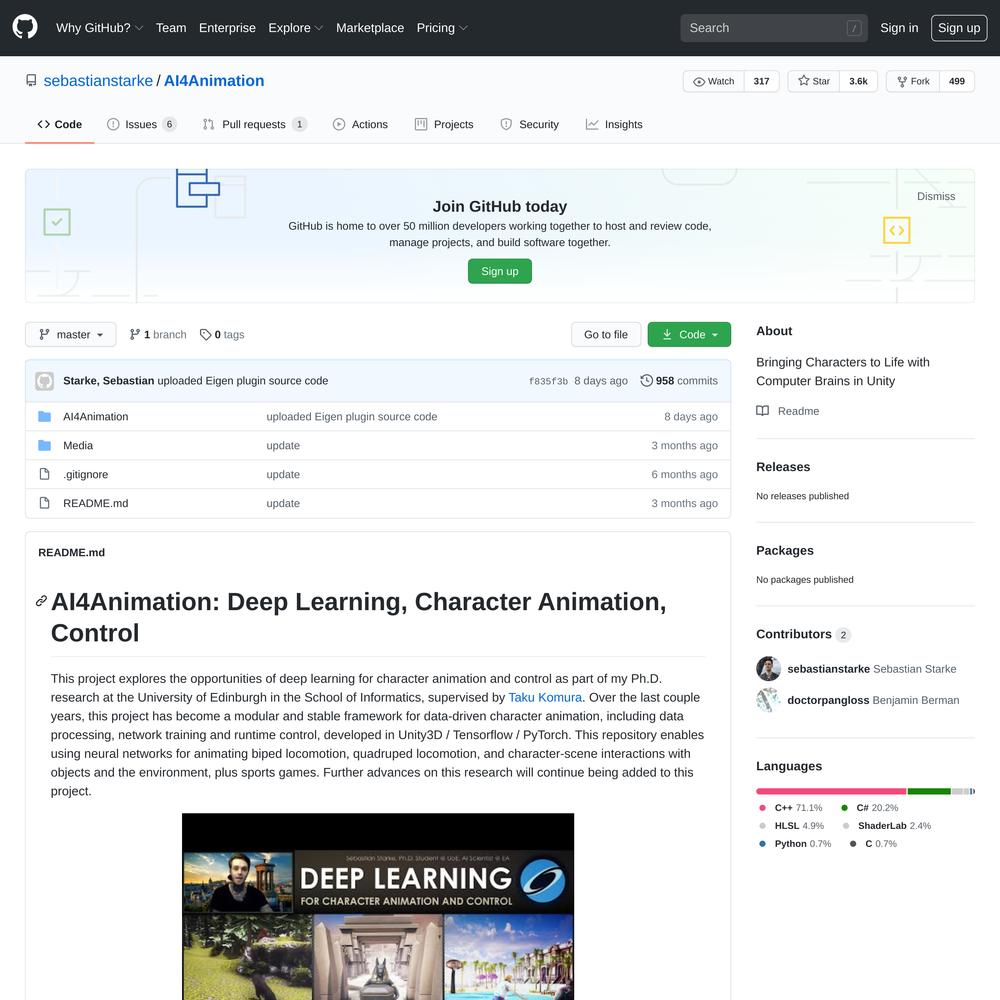Star the AI4Animation repository
The image size is (1000, 1000).
(x=814, y=81)
